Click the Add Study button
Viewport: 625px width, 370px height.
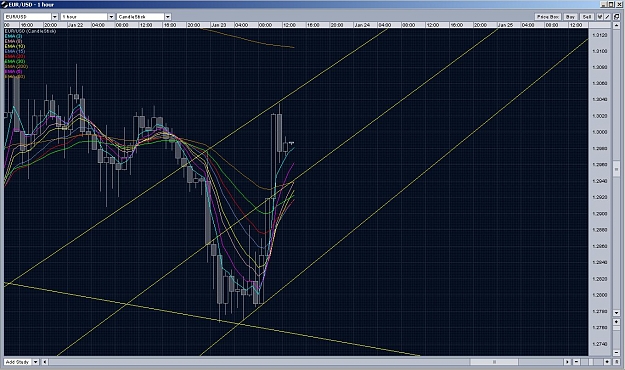coord(18,362)
